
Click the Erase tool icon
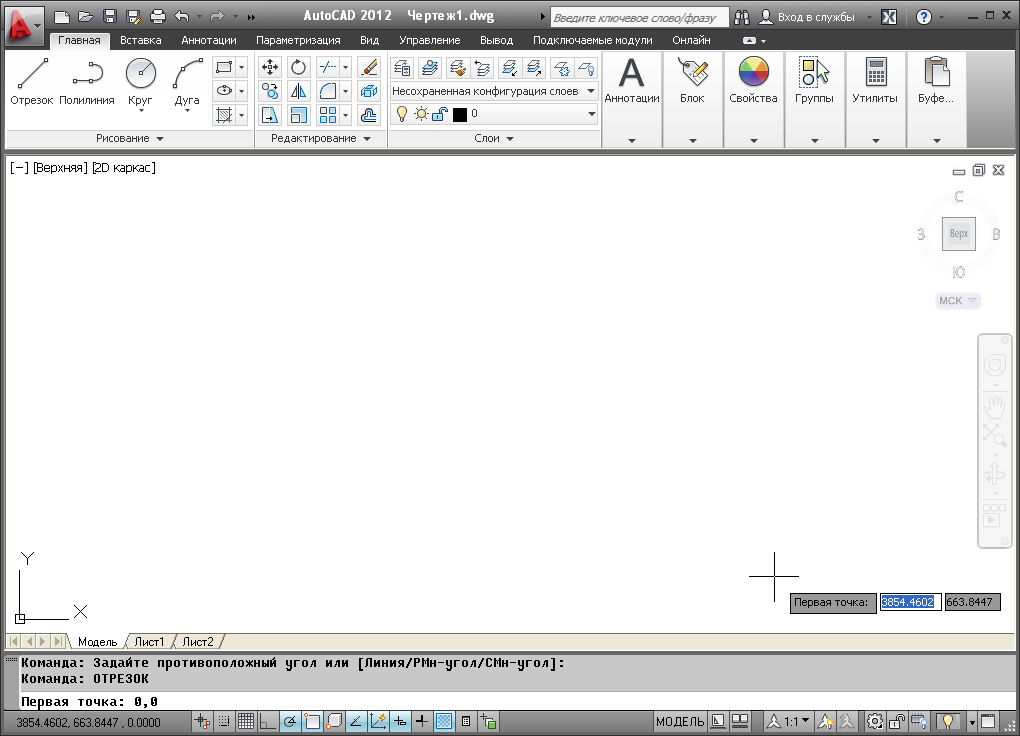369,67
